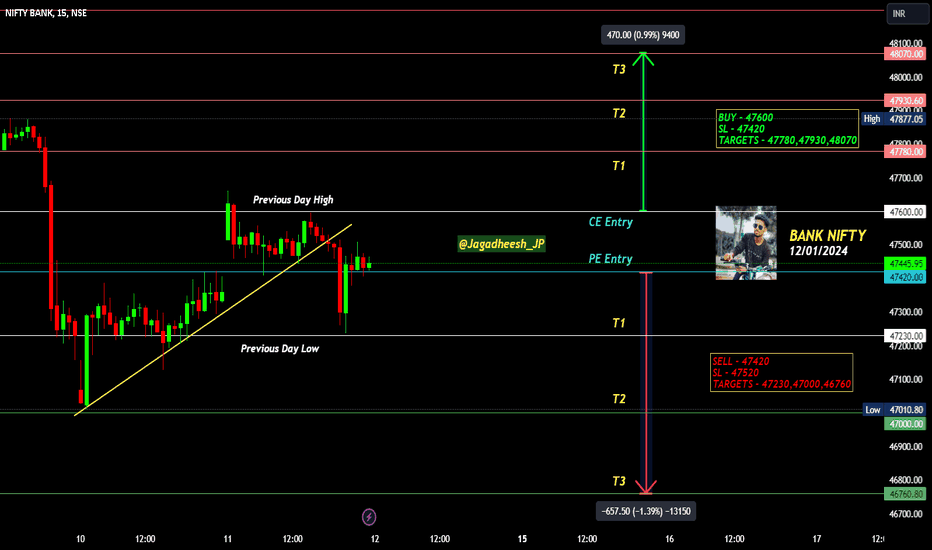
Task: Select the CE Entry text annotation
Action: tap(610, 222)
